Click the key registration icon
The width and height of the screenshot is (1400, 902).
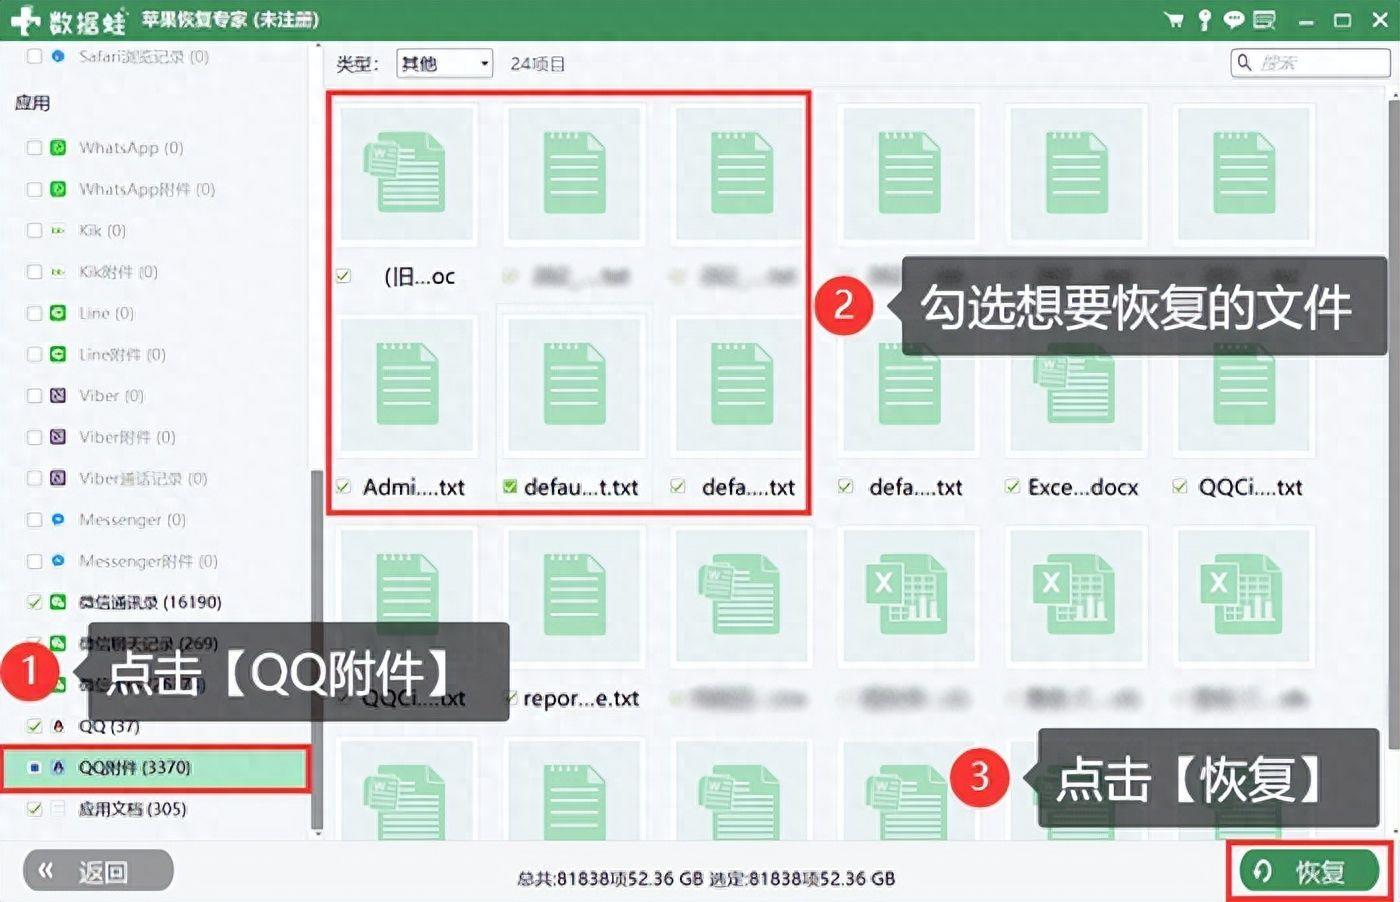click(x=1204, y=20)
